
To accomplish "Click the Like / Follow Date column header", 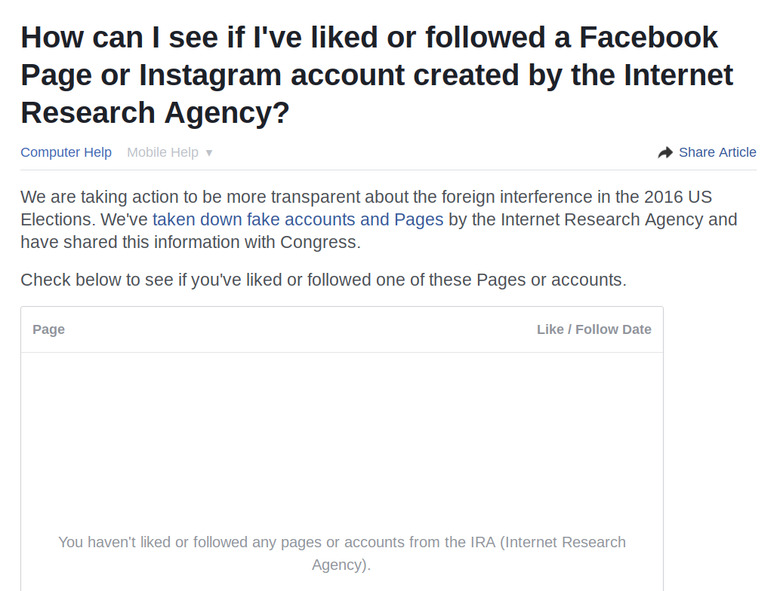I will 593,329.
